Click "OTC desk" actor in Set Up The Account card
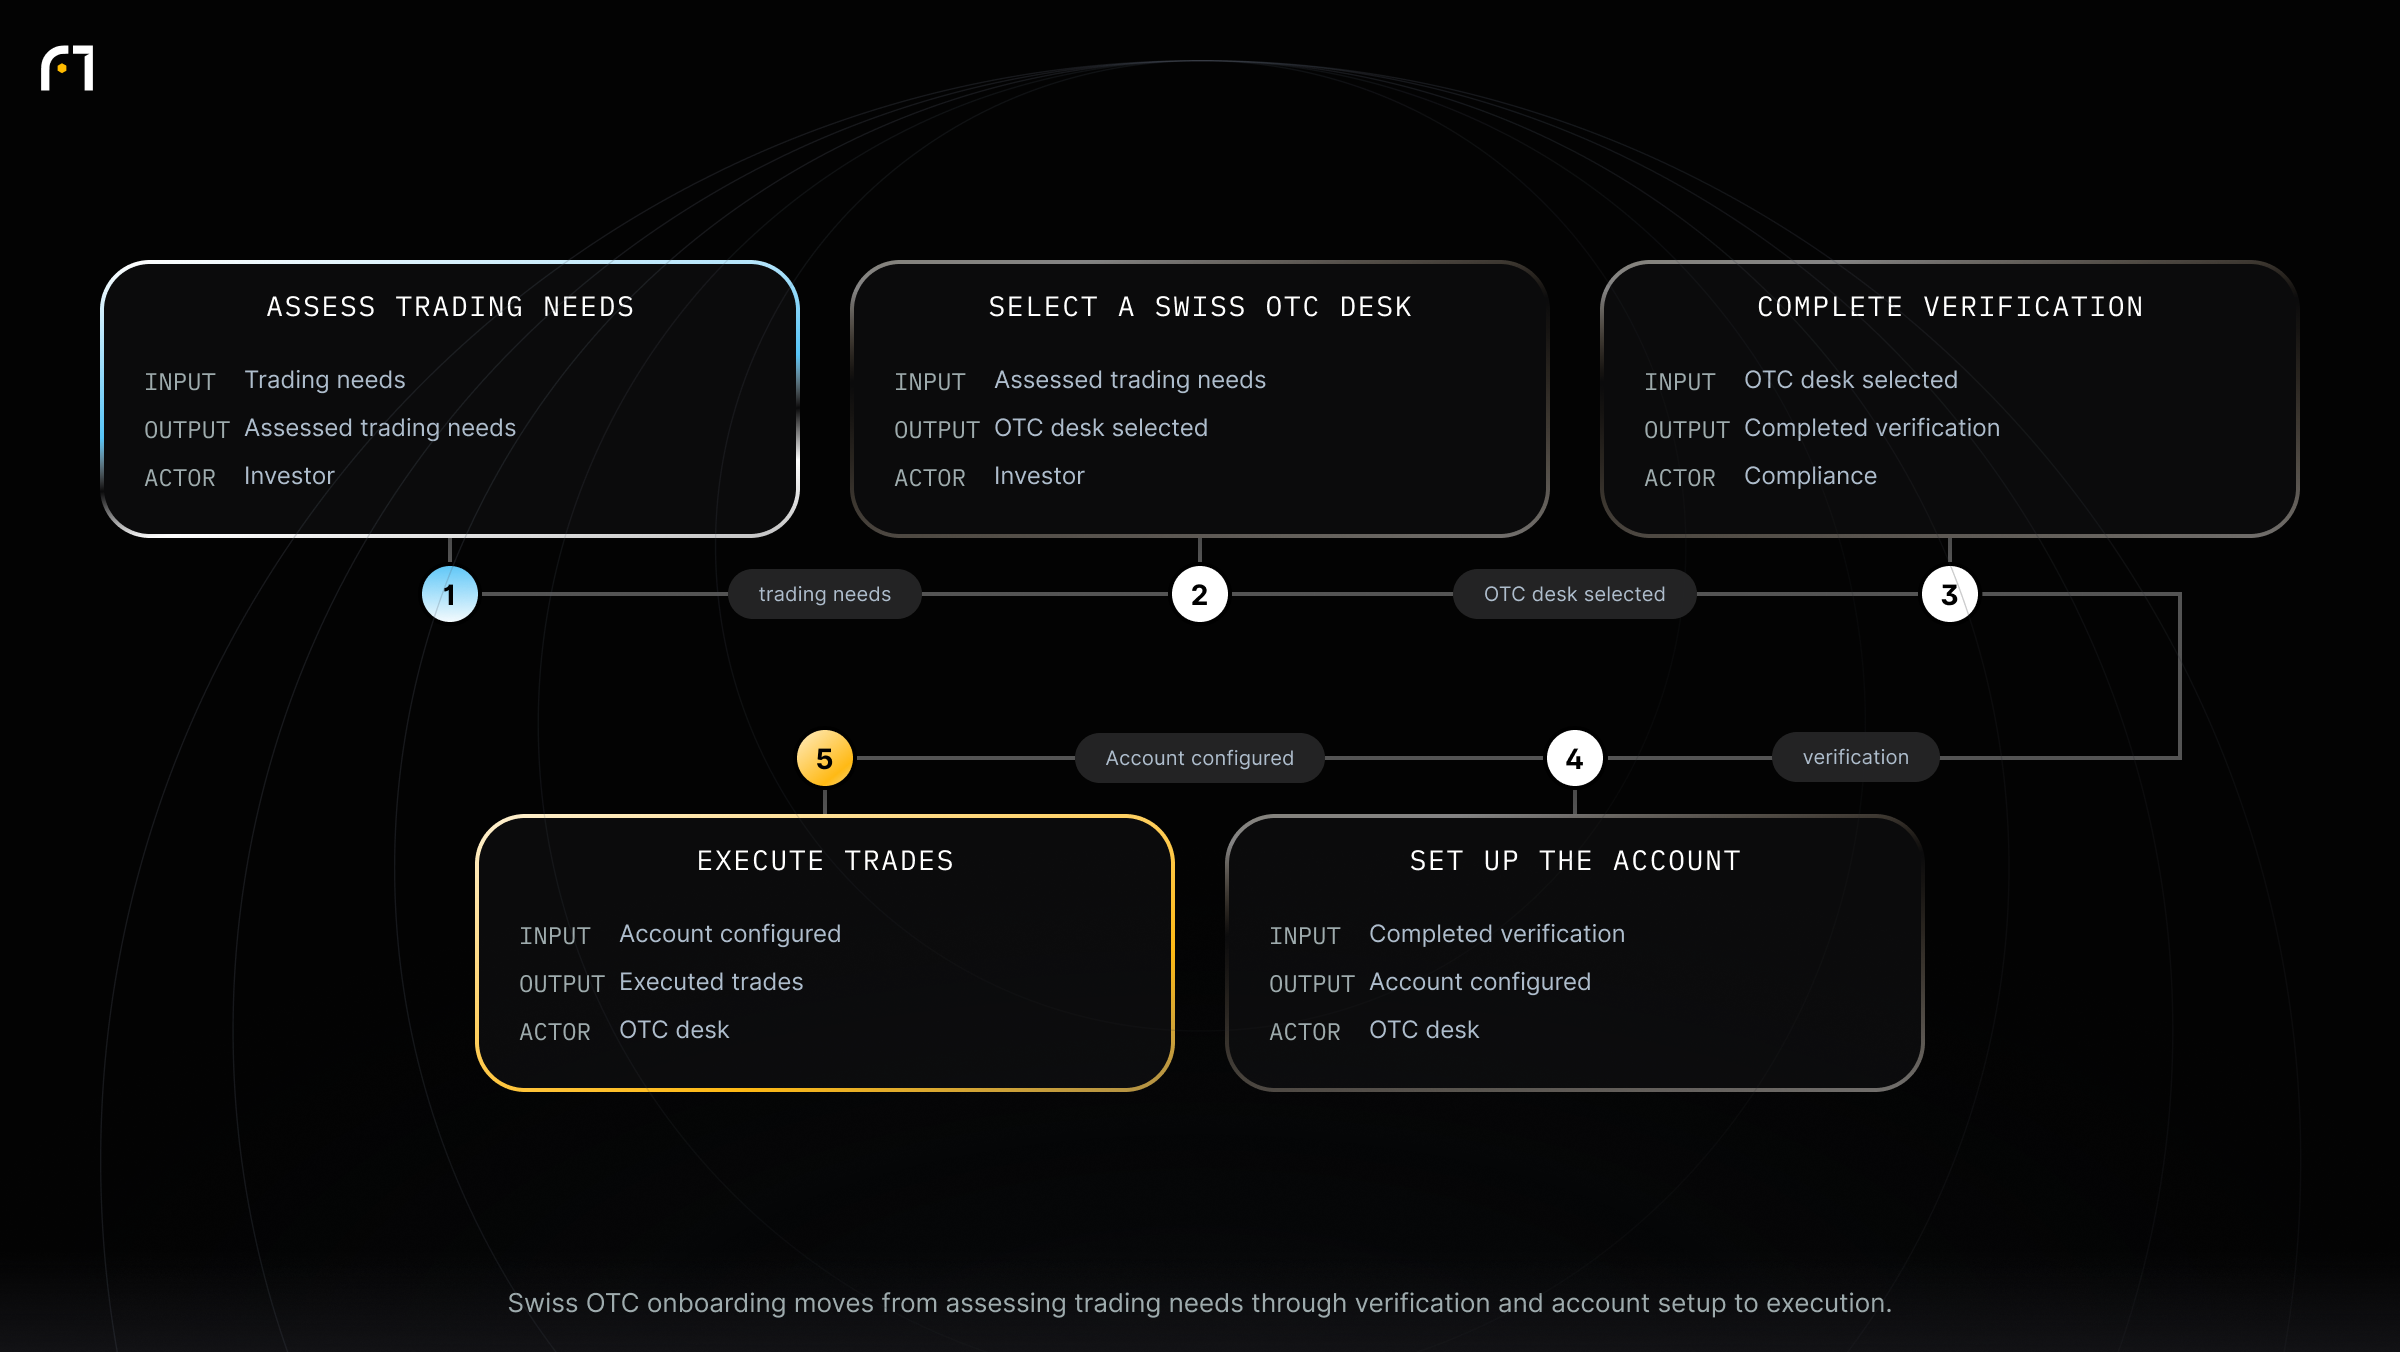The height and width of the screenshot is (1352, 2400). (1424, 1030)
